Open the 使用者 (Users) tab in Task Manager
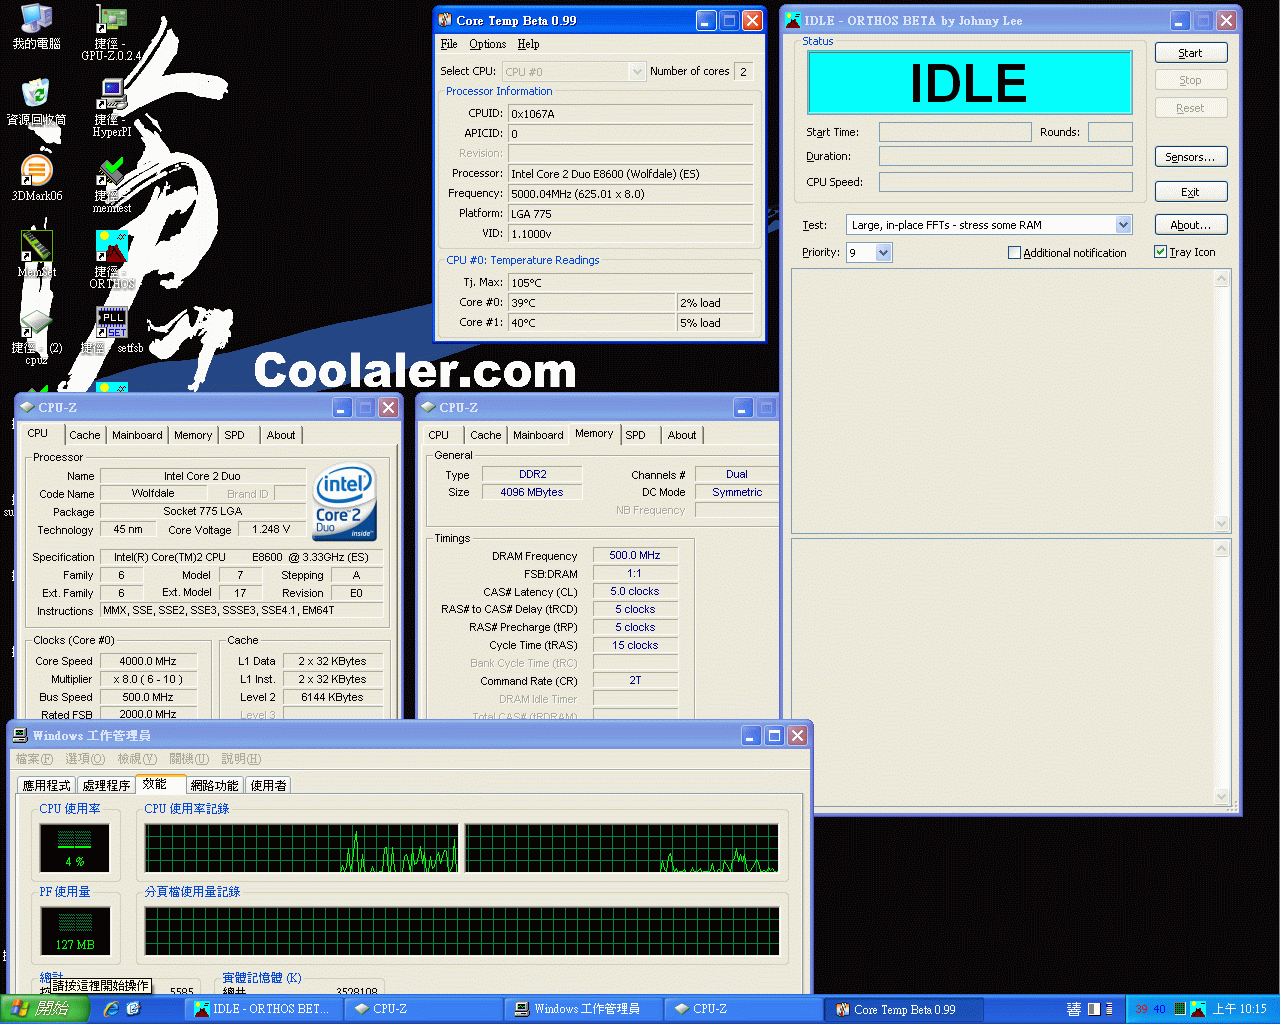This screenshot has height=1024, width=1280. coord(268,785)
